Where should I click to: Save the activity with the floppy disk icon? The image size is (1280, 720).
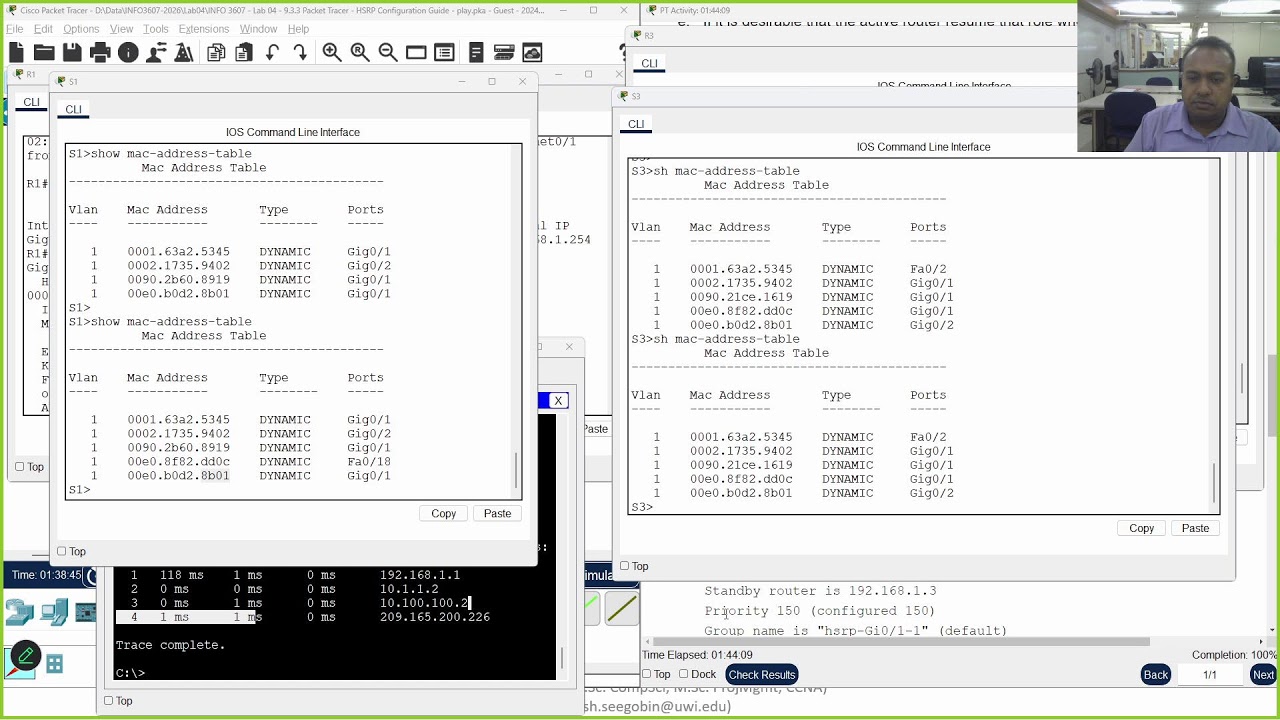pyautogui.click(x=72, y=53)
